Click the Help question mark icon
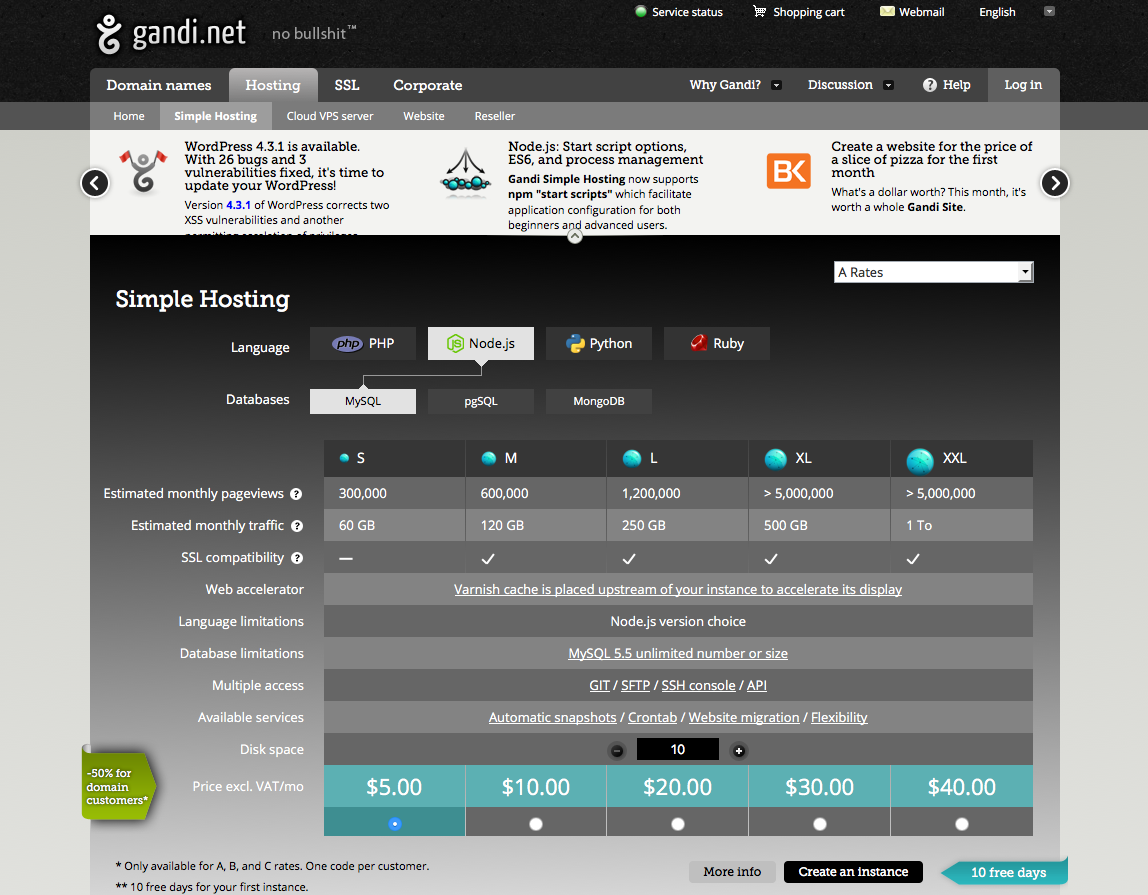 (929, 85)
